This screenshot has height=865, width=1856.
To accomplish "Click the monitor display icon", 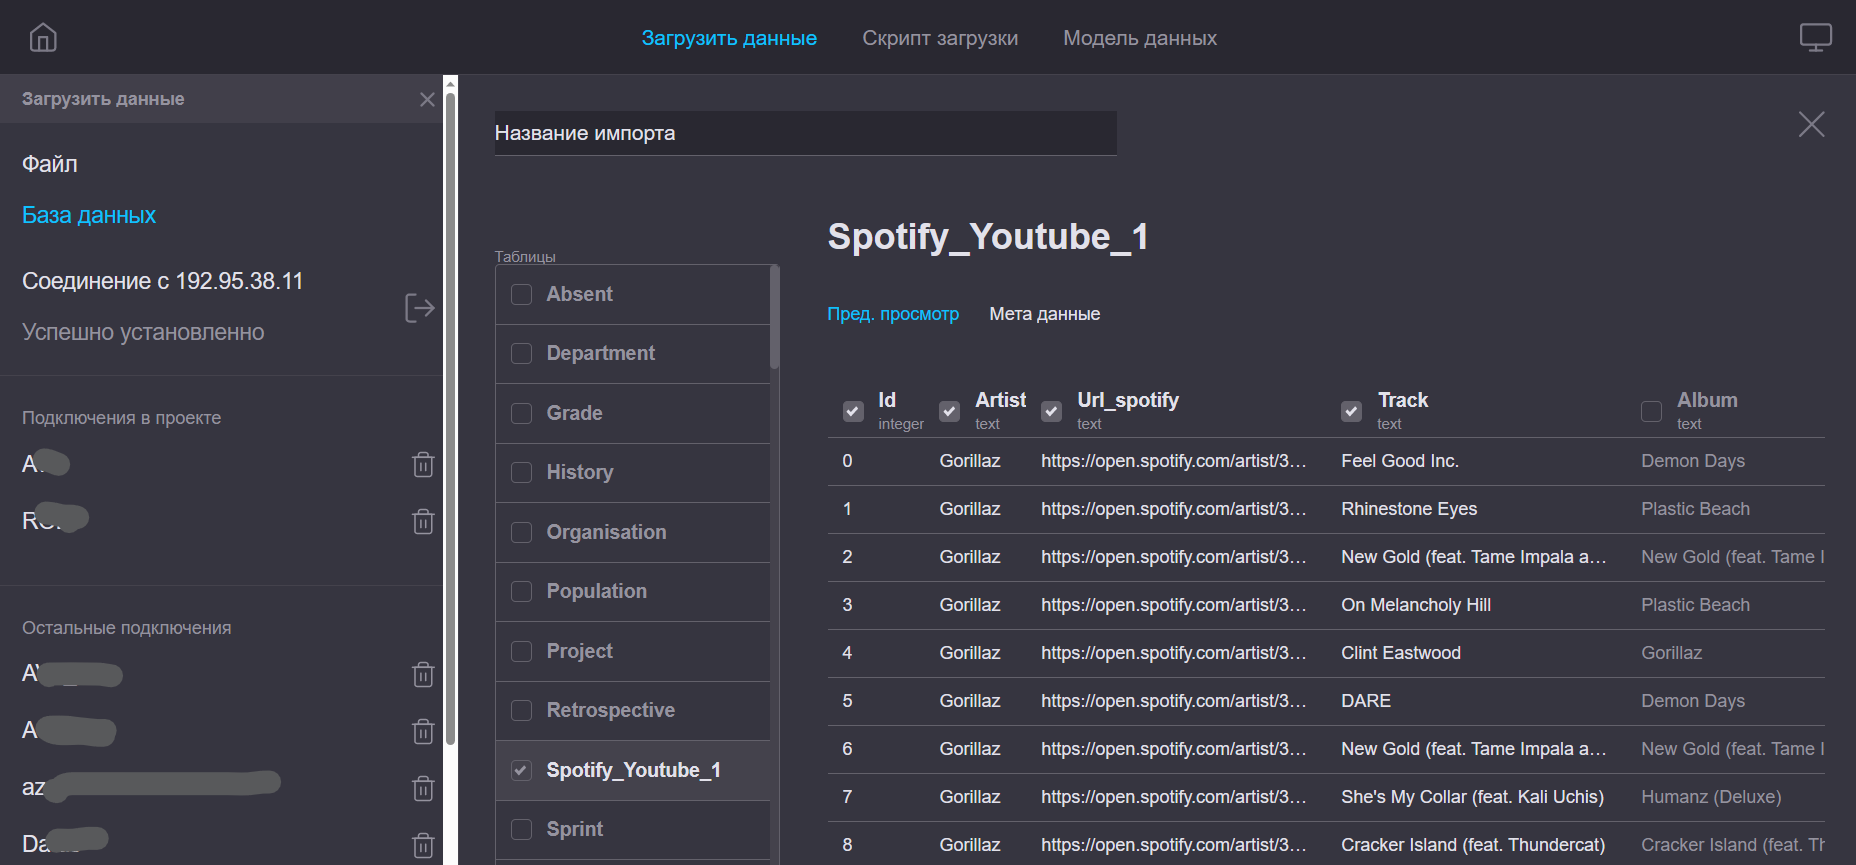I will (x=1815, y=38).
